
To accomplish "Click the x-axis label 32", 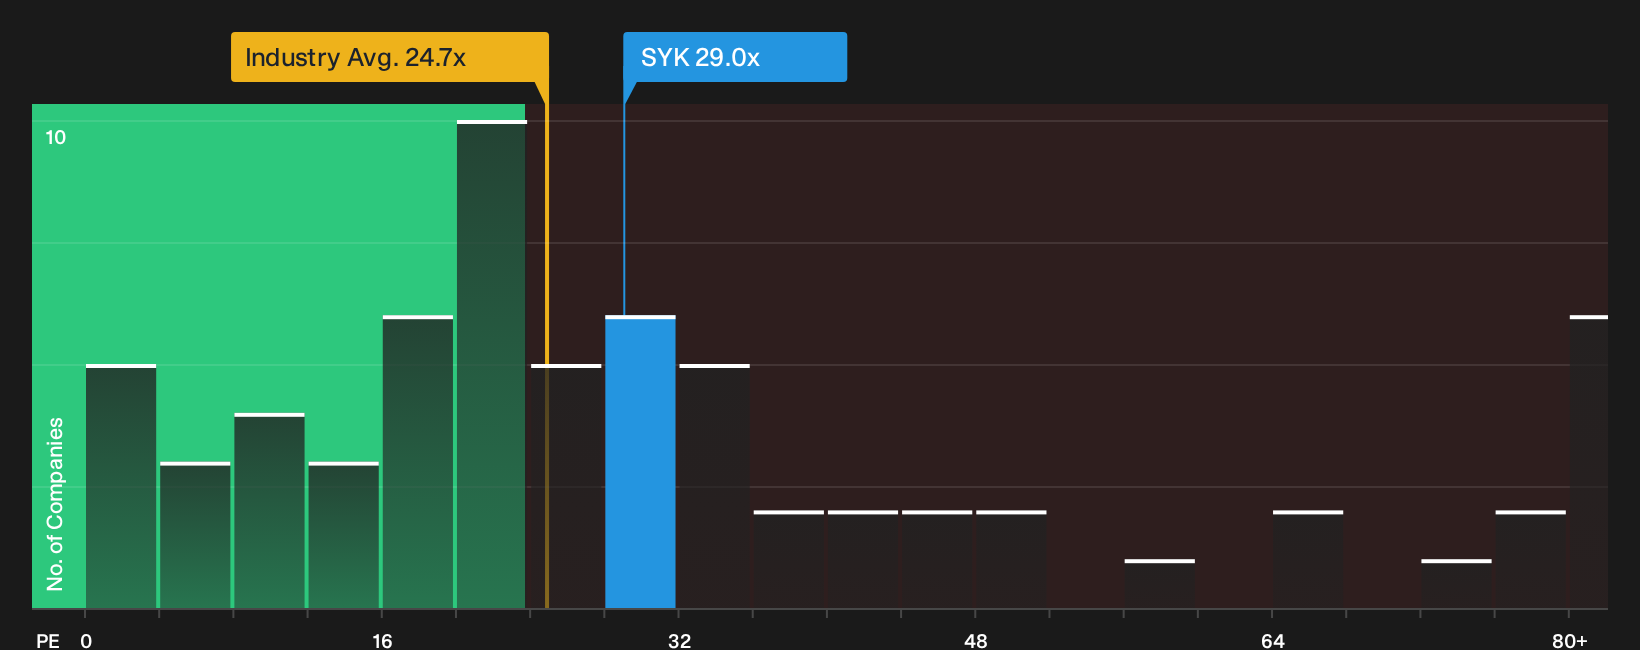I will pos(679,640).
